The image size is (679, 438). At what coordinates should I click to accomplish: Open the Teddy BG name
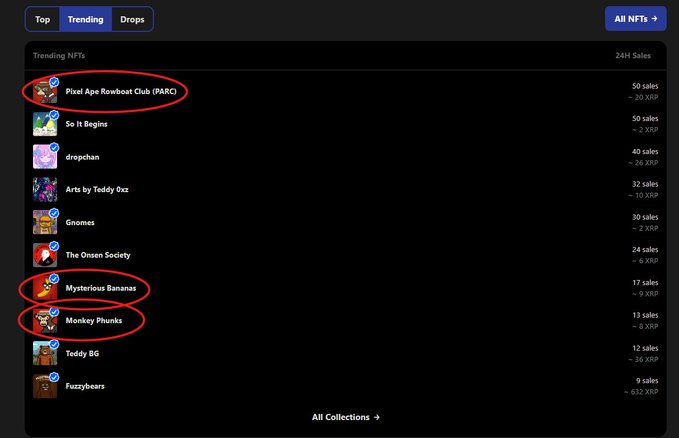82,354
